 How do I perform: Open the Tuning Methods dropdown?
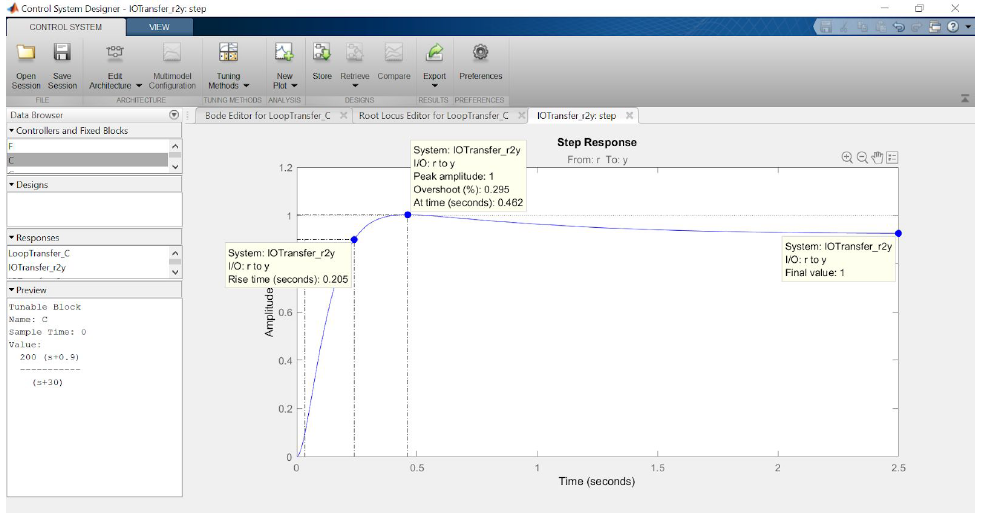tap(228, 81)
